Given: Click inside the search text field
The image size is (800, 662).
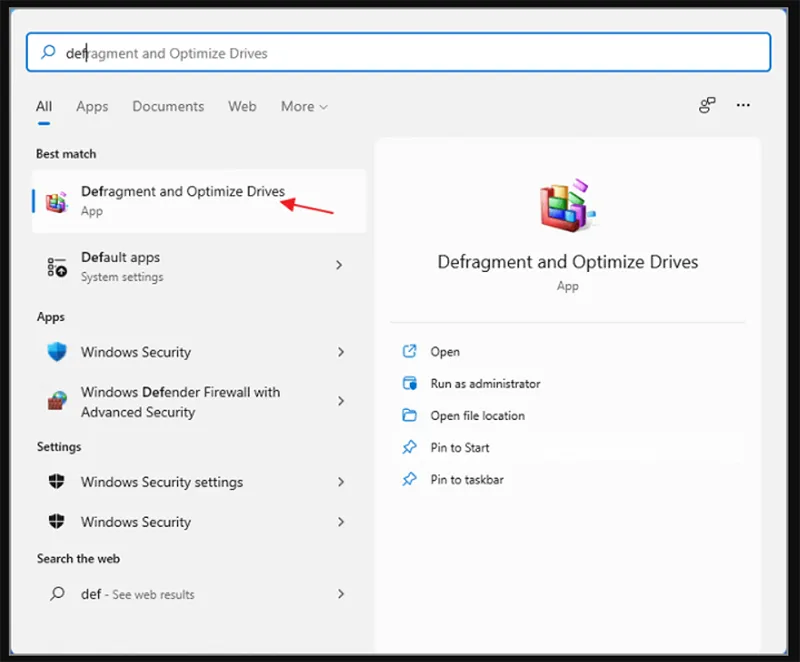Looking at the screenshot, I should coord(398,52).
